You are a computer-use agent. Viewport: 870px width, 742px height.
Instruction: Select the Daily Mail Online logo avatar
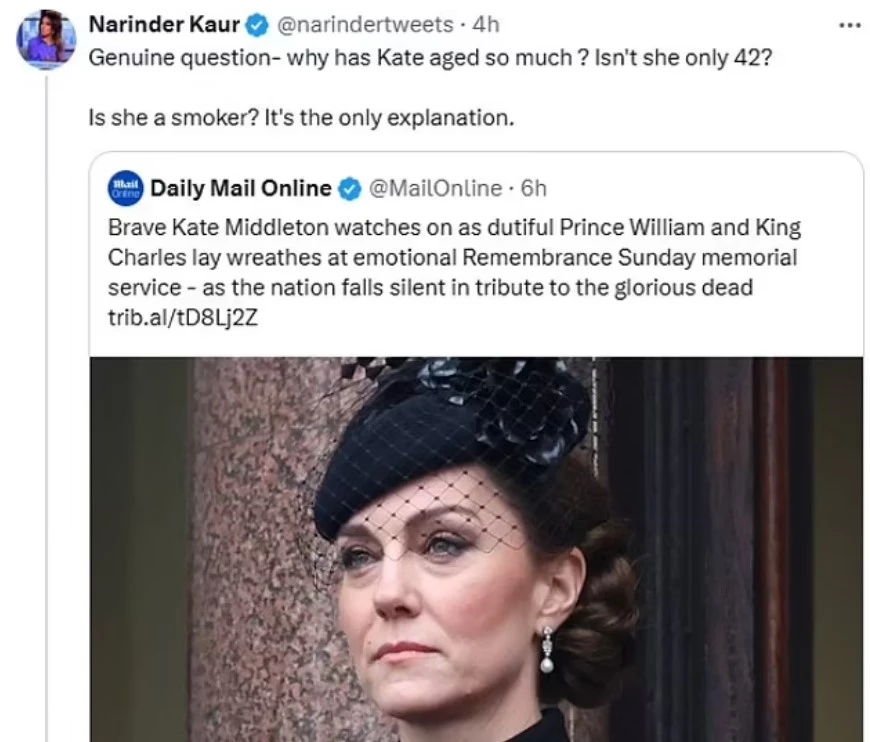[x=126, y=188]
